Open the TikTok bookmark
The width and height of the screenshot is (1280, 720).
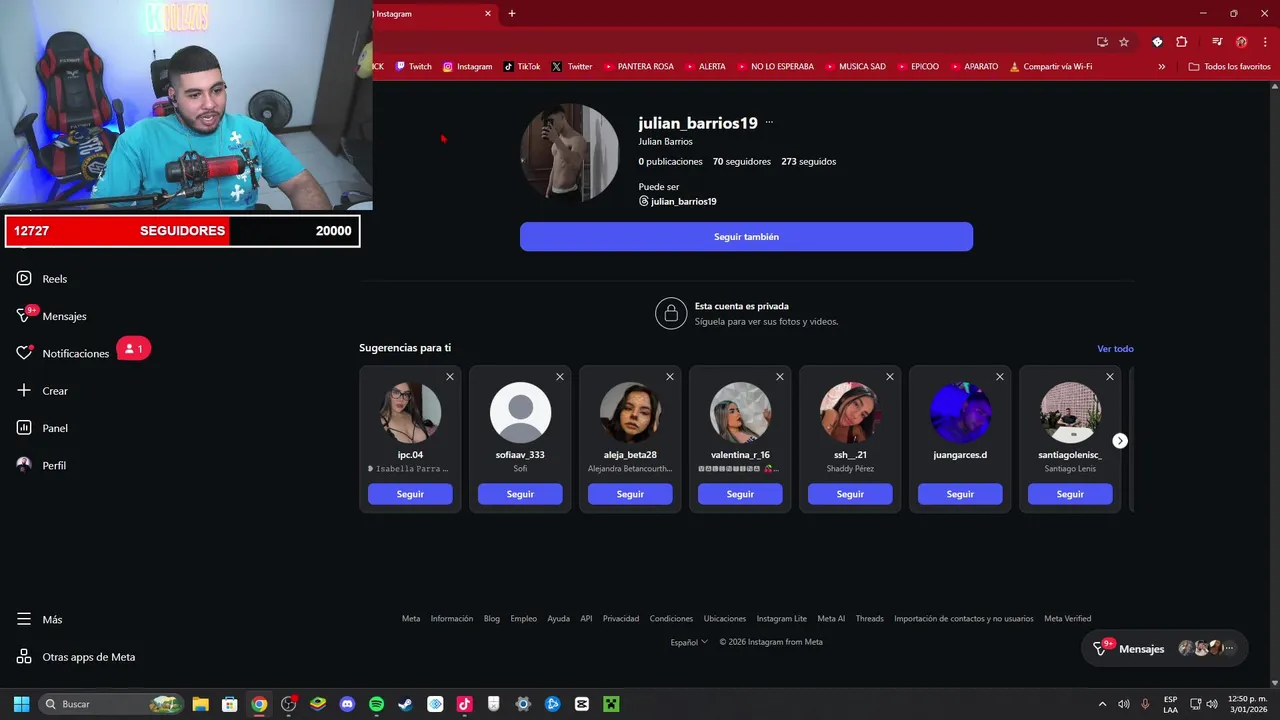coord(522,67)
